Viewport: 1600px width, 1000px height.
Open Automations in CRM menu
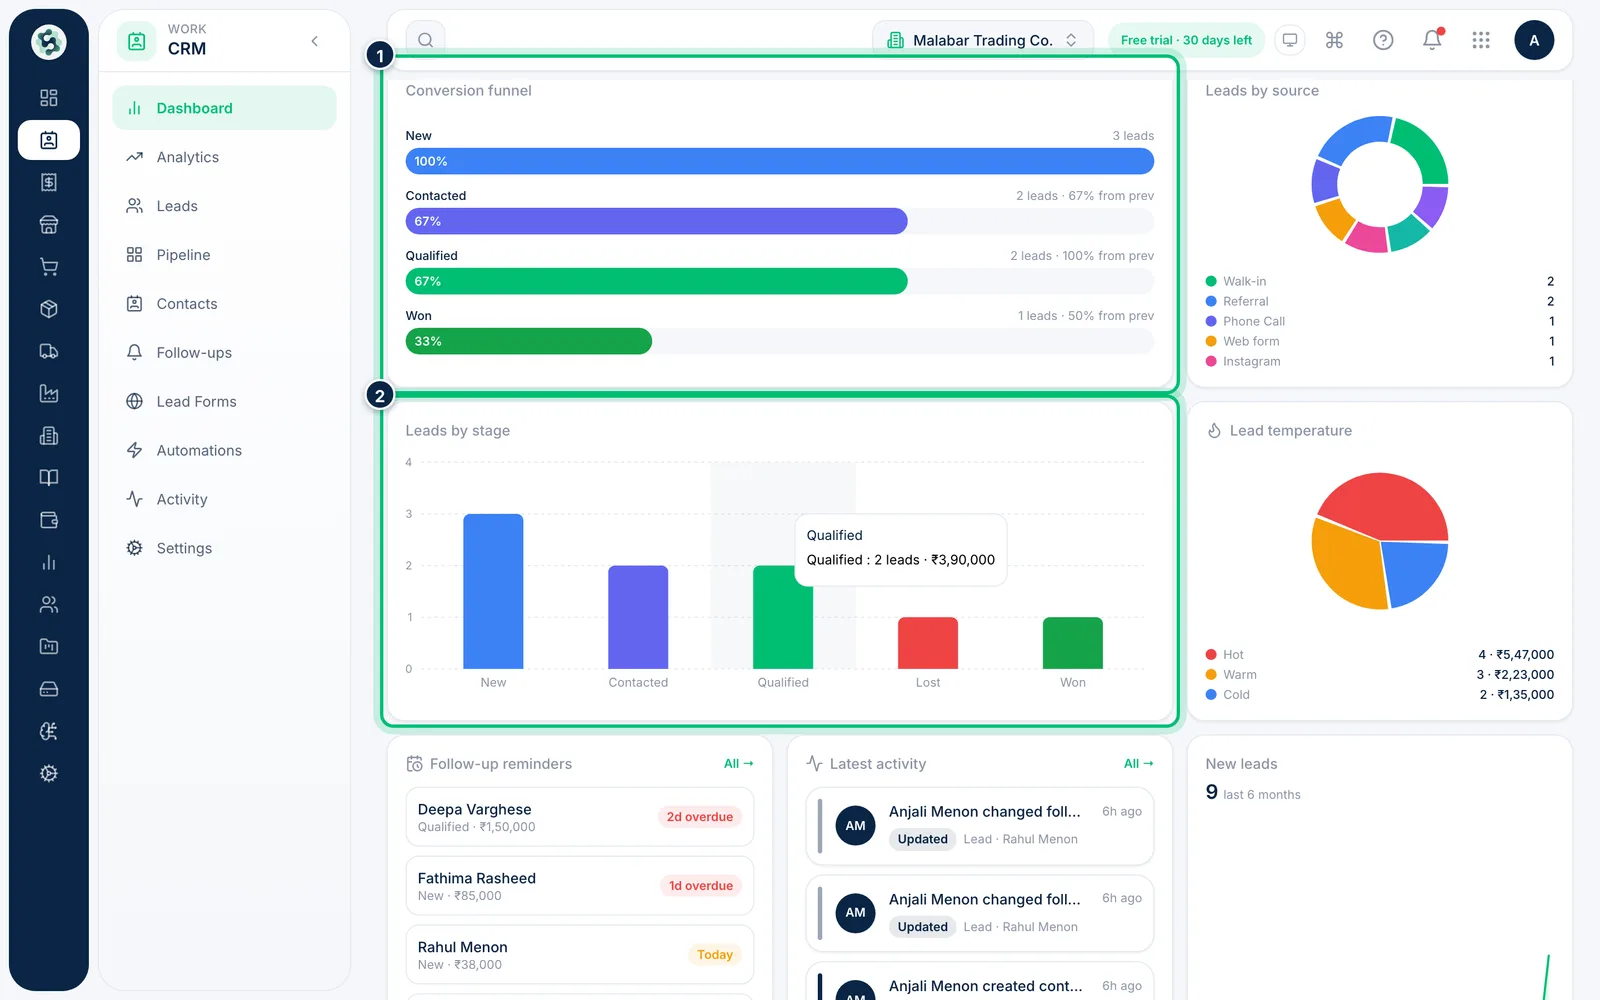[224, 451]
